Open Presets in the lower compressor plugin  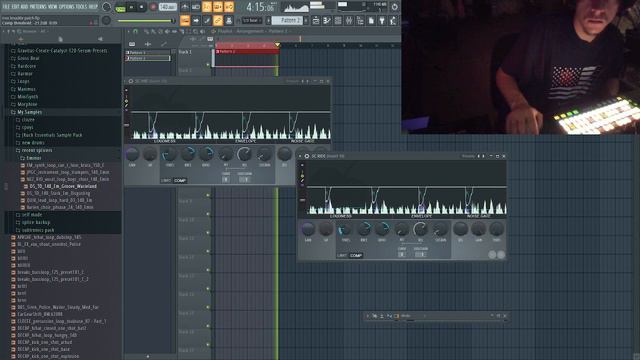coord(468,156)
